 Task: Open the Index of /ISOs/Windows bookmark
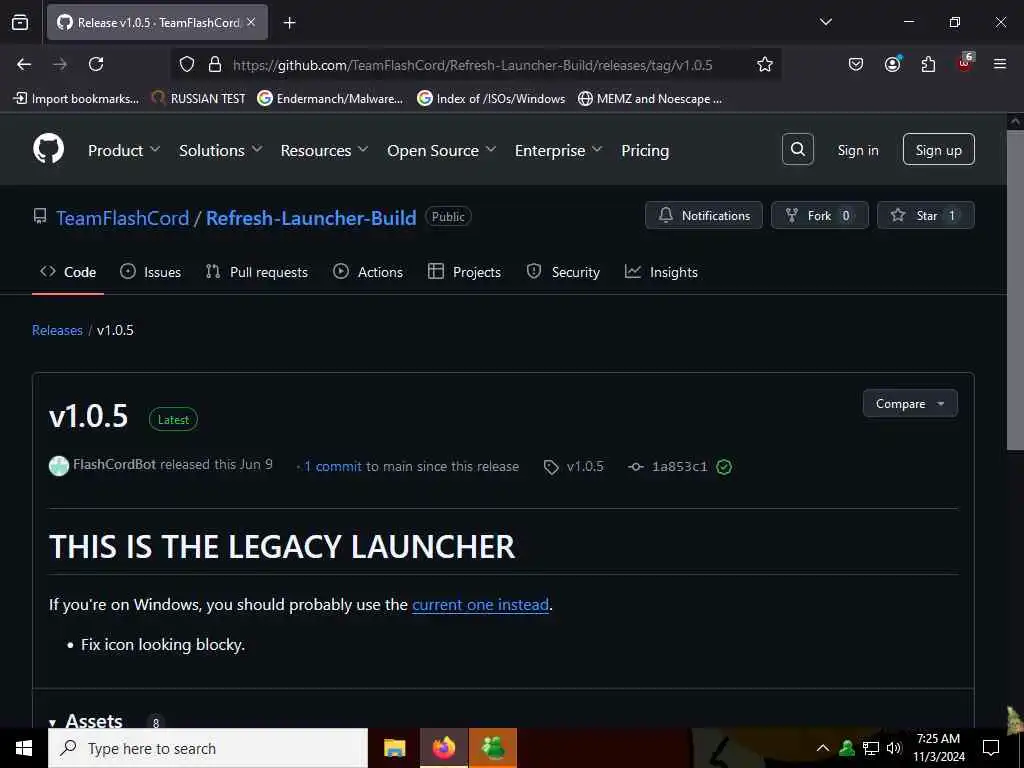[x=491, y=99]
